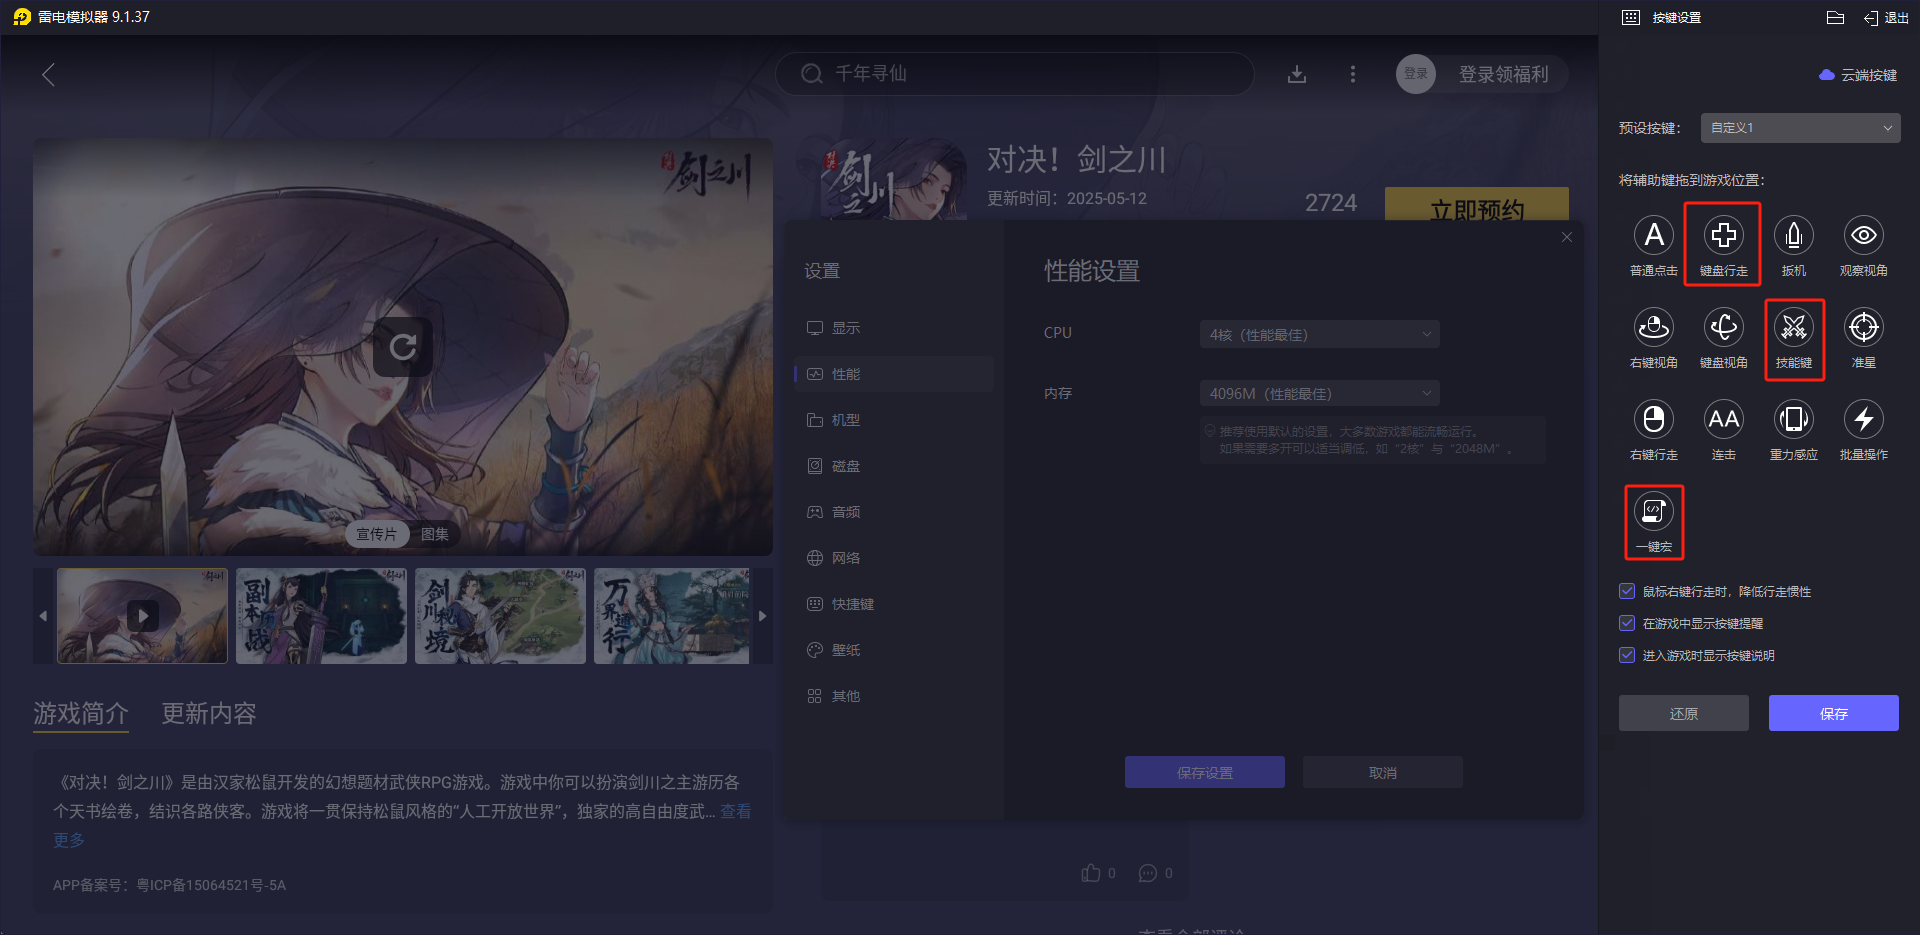Open 壁纸 settings section
The height and width of the screenshot is (935, 1920).
tap(894, 650)
